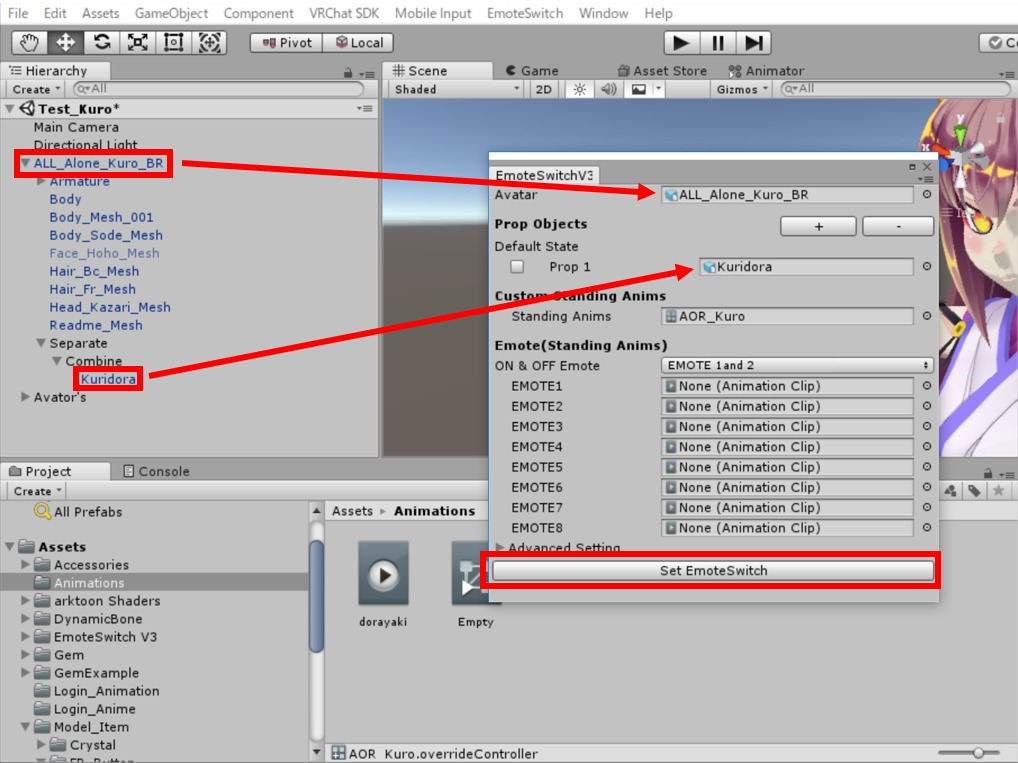Select the dorayaki animation asset
This screenshot has width=1018, height=763.
click(384, 575)
